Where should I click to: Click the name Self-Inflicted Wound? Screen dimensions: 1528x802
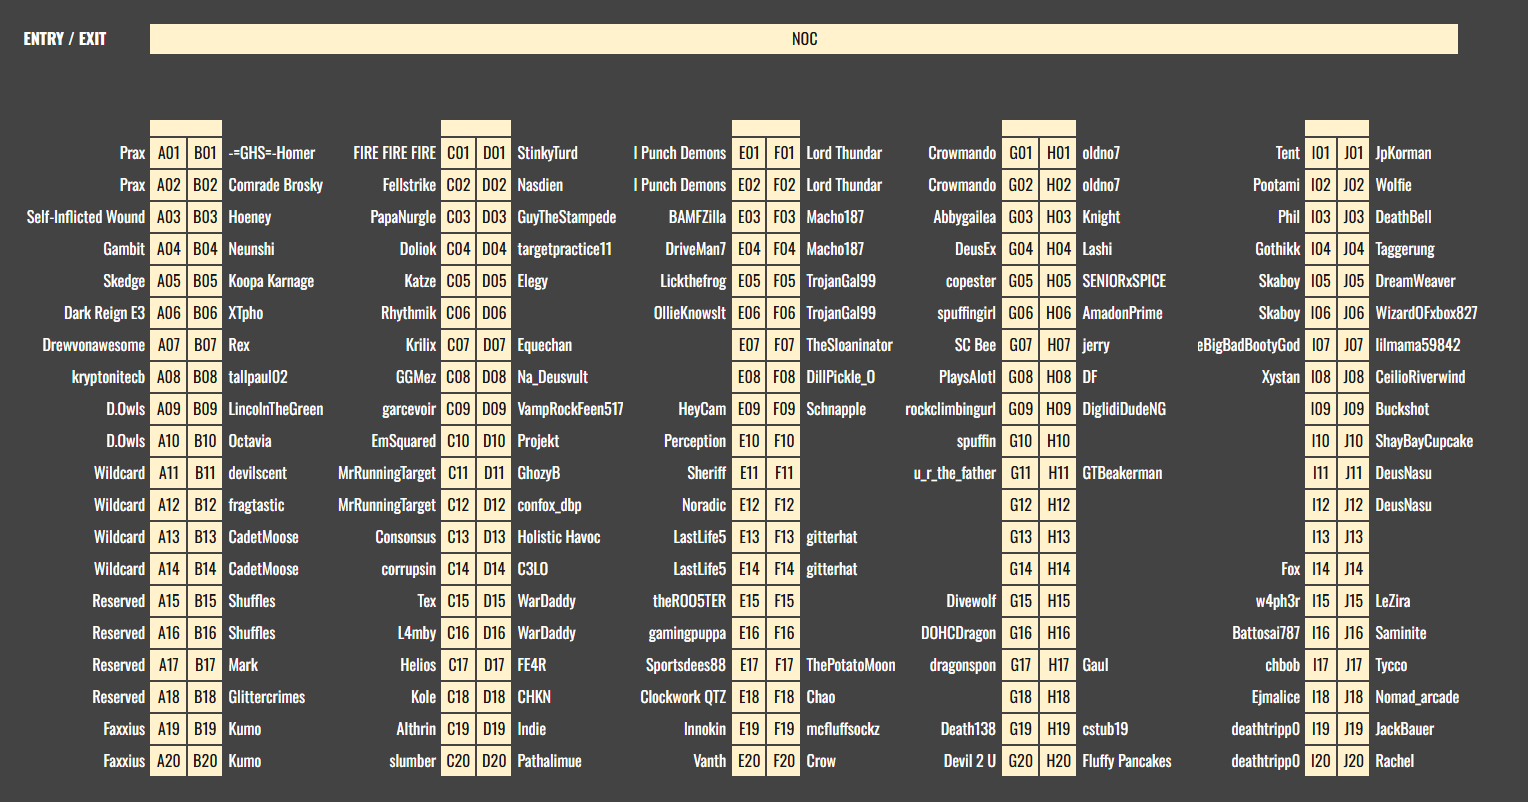[86, 217]
